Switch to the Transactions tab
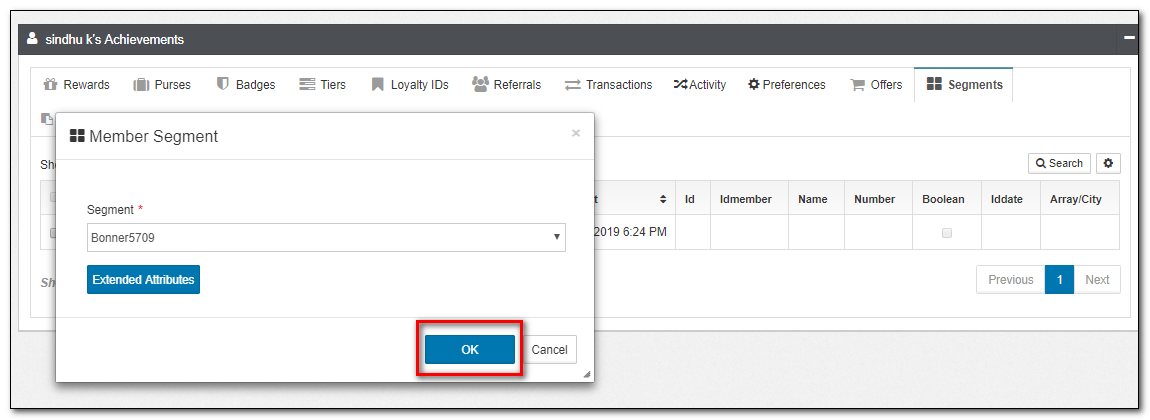1150x420 pixels. pyautogui.click(x=608, y=85)
